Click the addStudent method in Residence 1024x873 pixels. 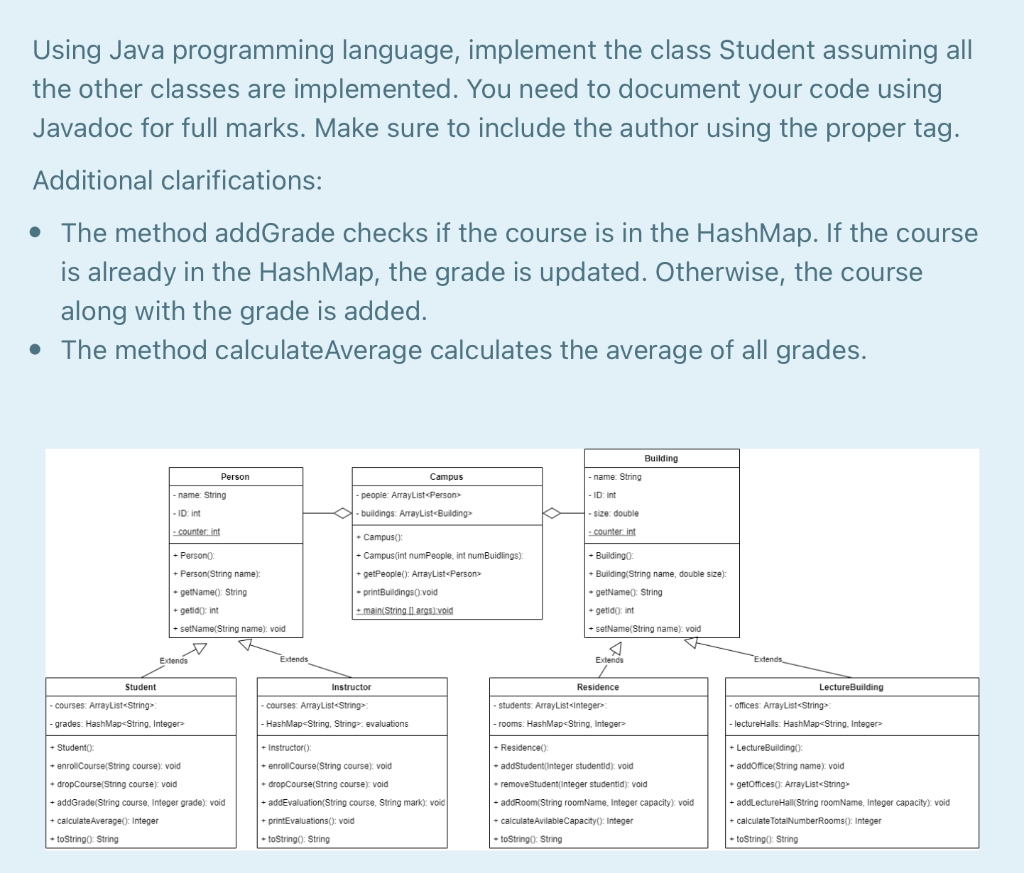(x=567, y=765)
